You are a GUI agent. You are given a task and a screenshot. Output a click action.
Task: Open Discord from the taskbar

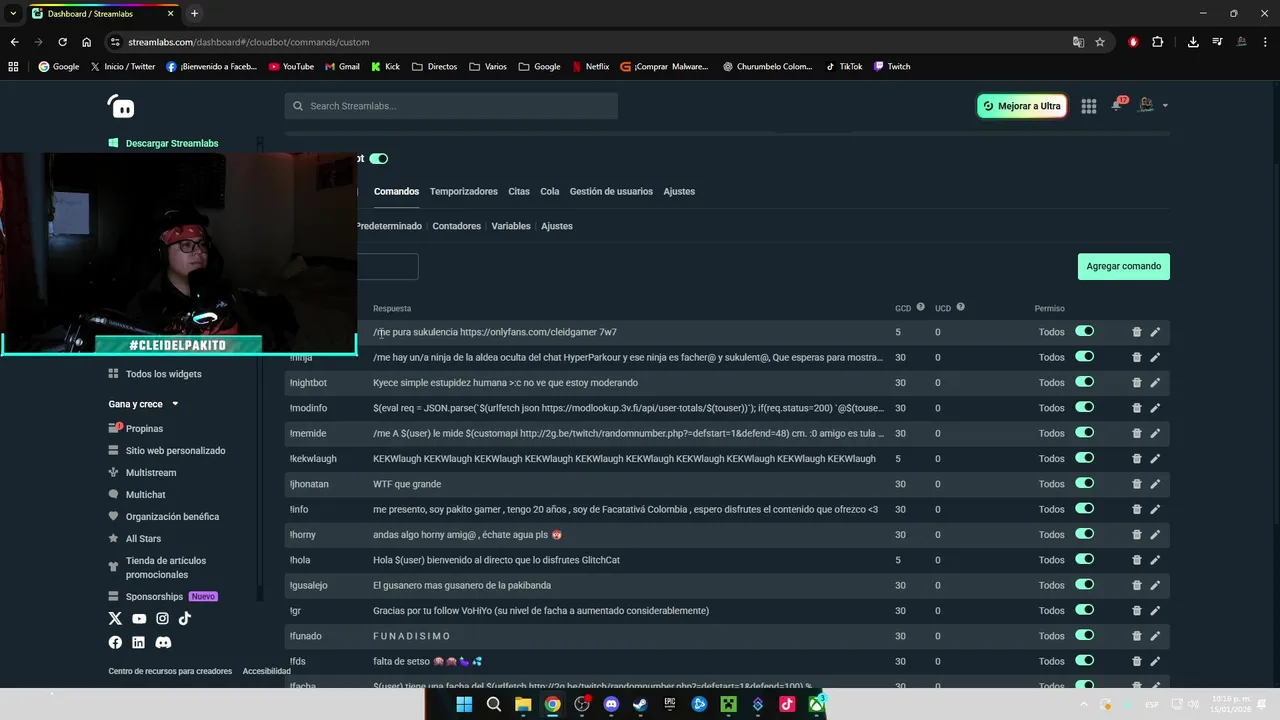(x=611, y=704)
